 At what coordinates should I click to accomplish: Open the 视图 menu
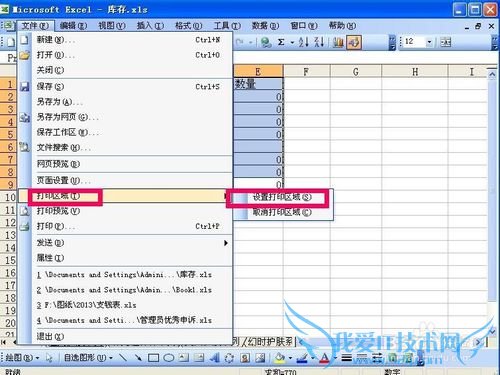[112, 26]
